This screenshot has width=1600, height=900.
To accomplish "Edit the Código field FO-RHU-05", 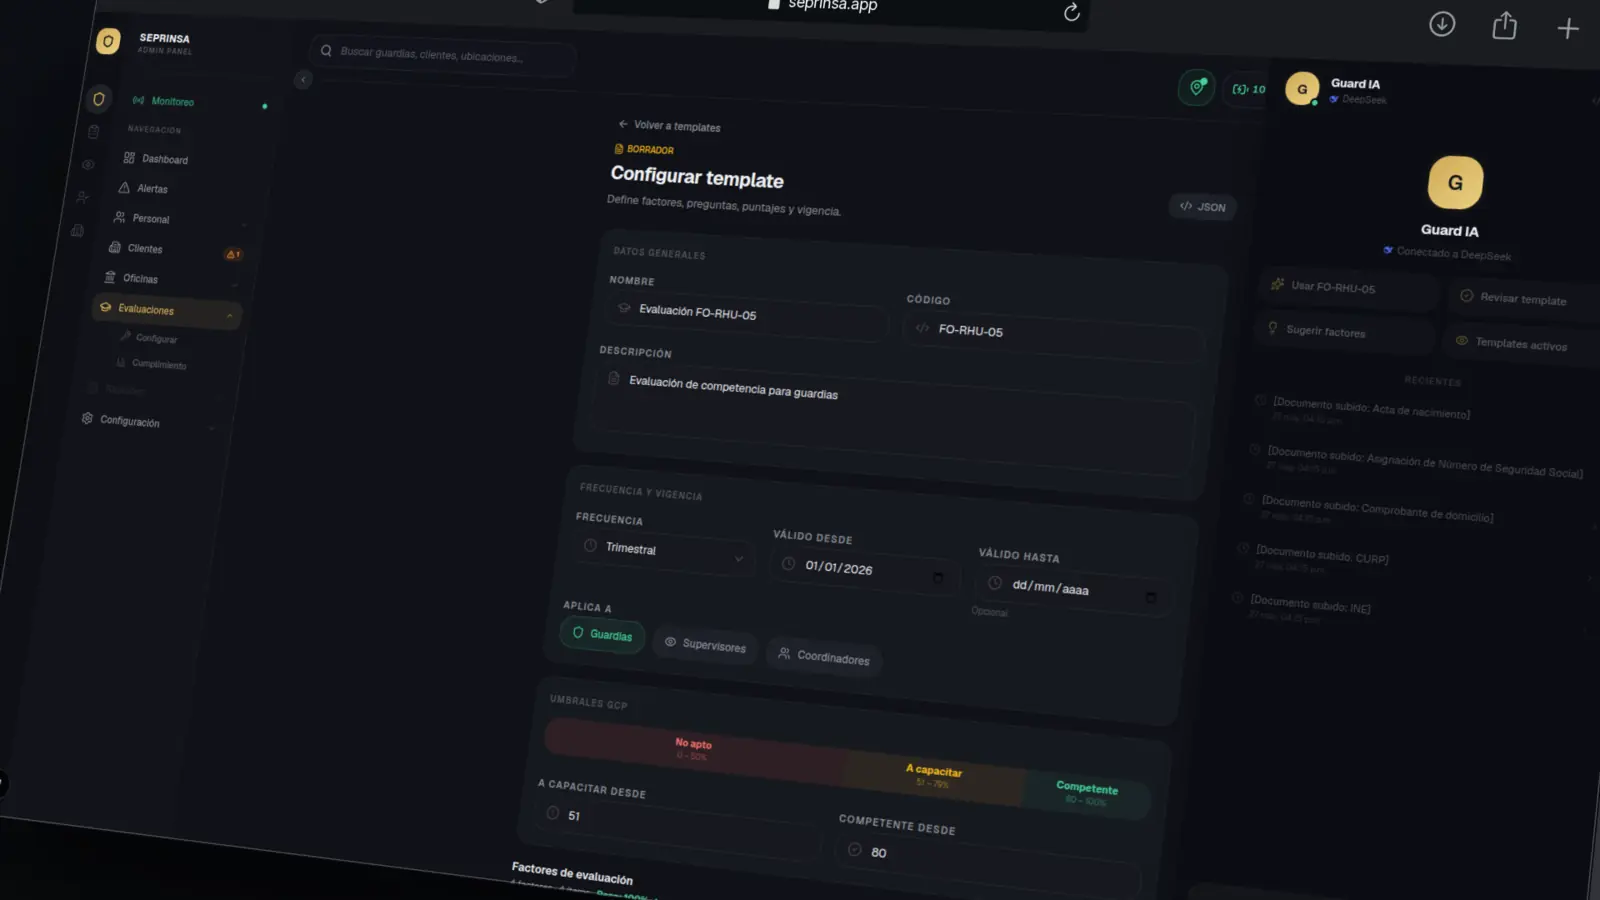I will [1054, 335].
